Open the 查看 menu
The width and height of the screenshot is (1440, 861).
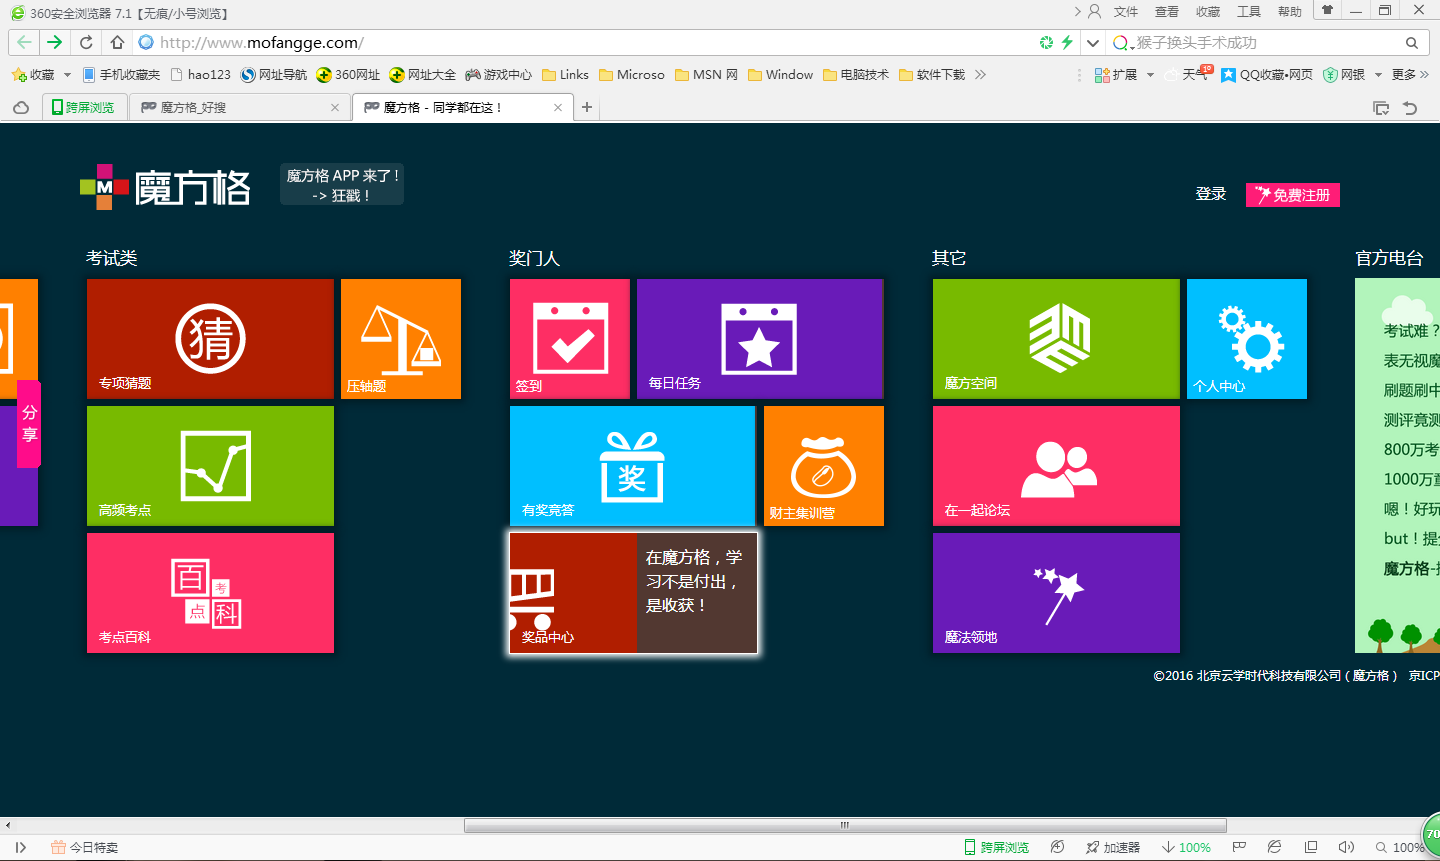pos(1167,12)
